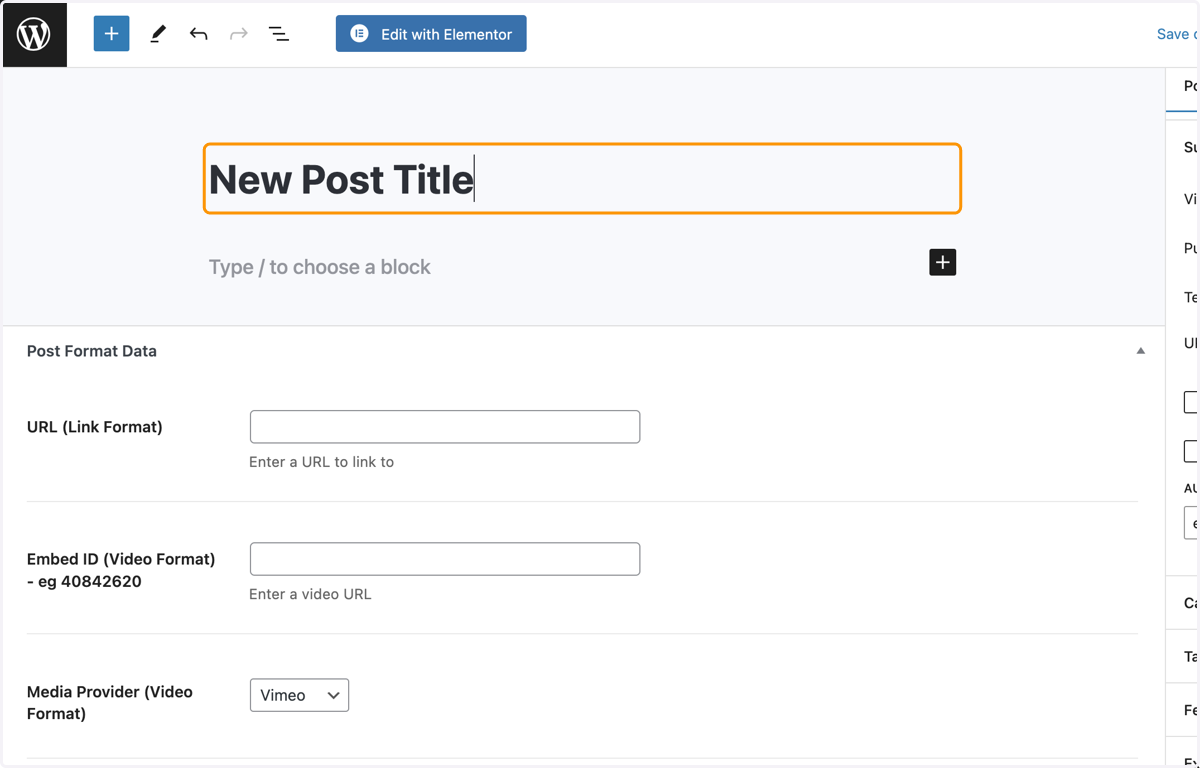Click the Embed ID video input field
This screenshot has width=1200, height=768.
(x=445, y=559)
